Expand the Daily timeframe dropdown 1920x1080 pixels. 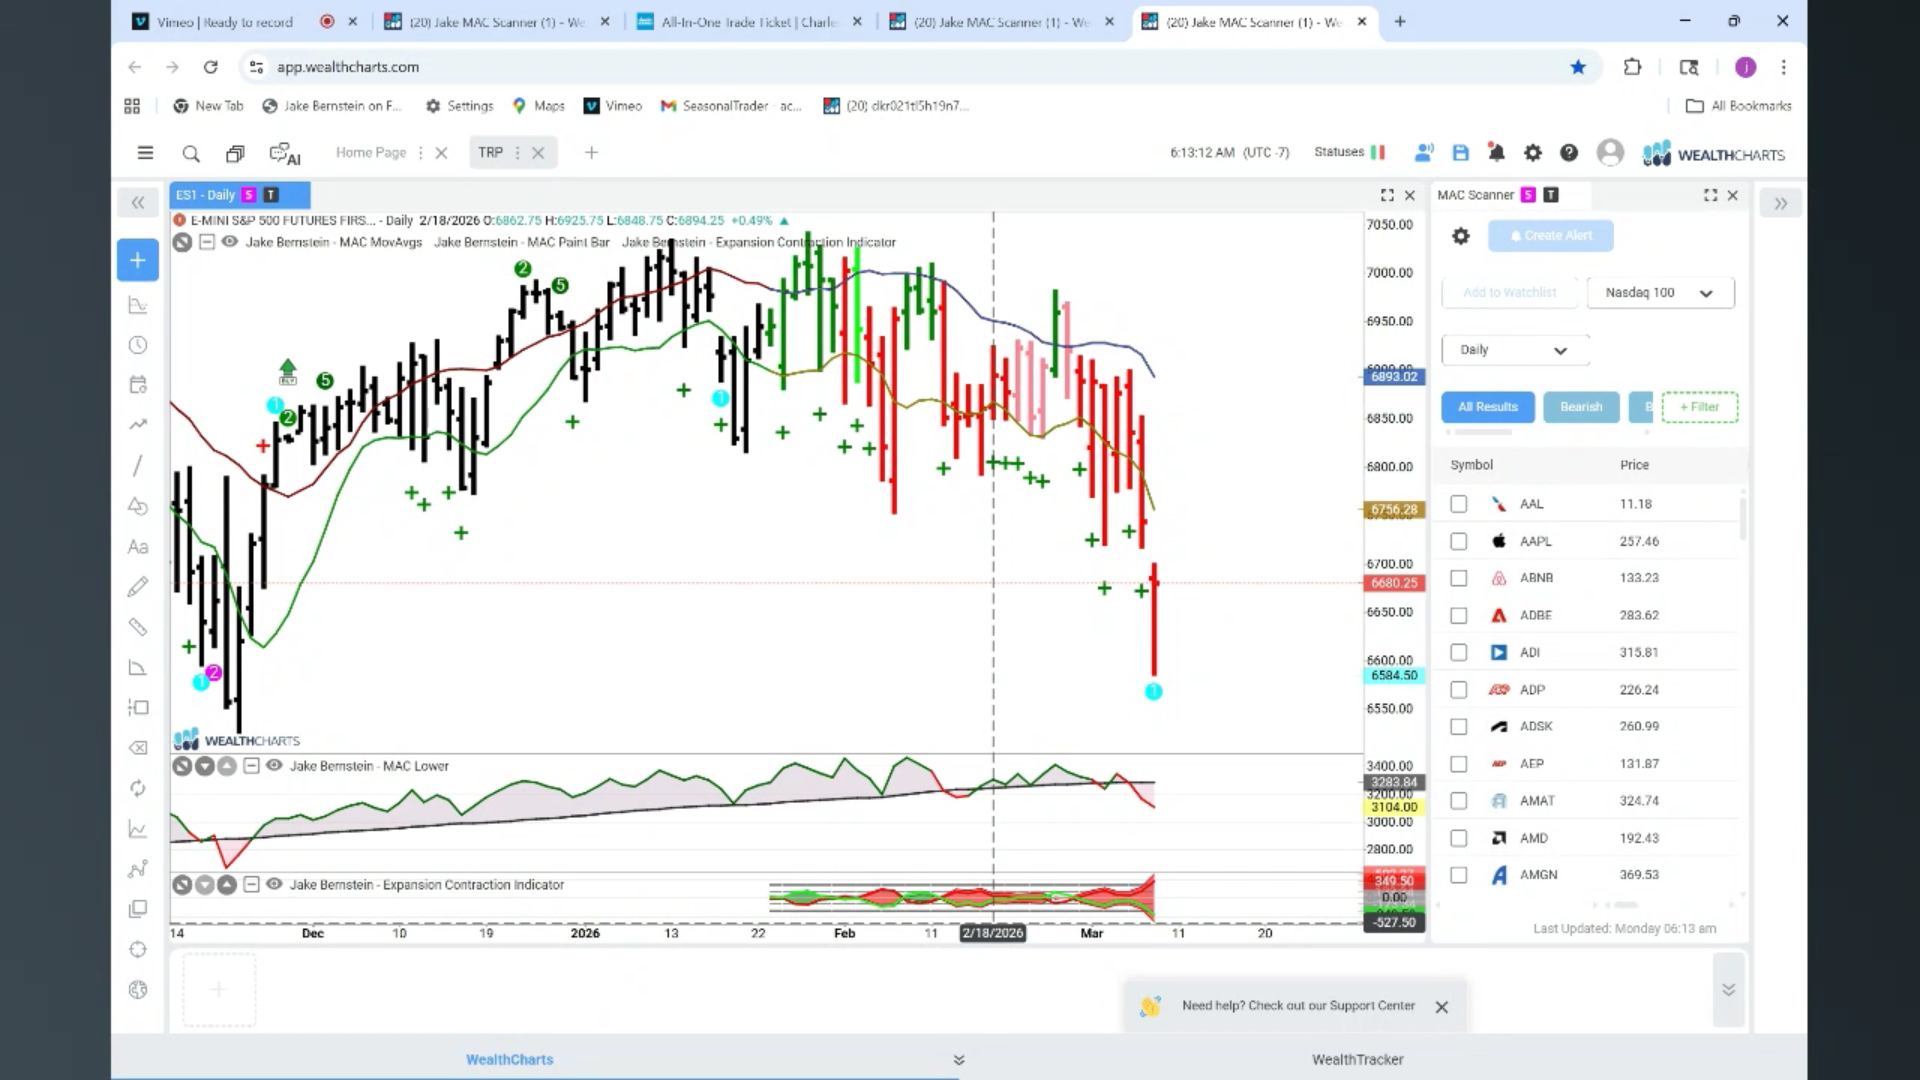tap(1515, 350)
